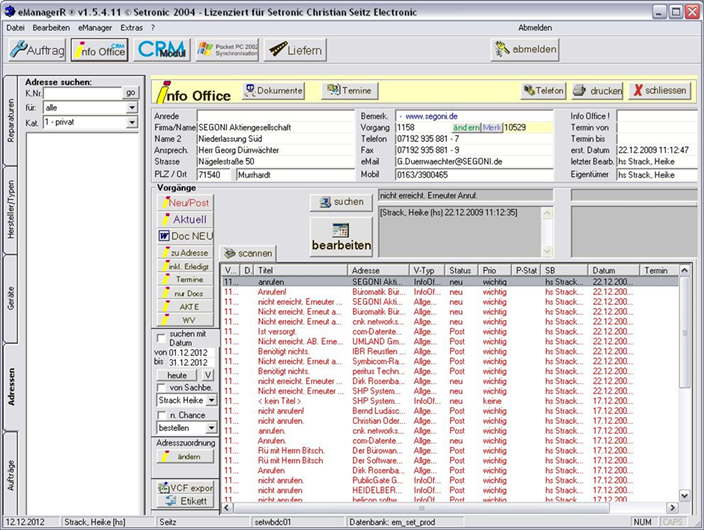Open Termine calendar button
The image size is (705, 530).
tap(349, 91)
